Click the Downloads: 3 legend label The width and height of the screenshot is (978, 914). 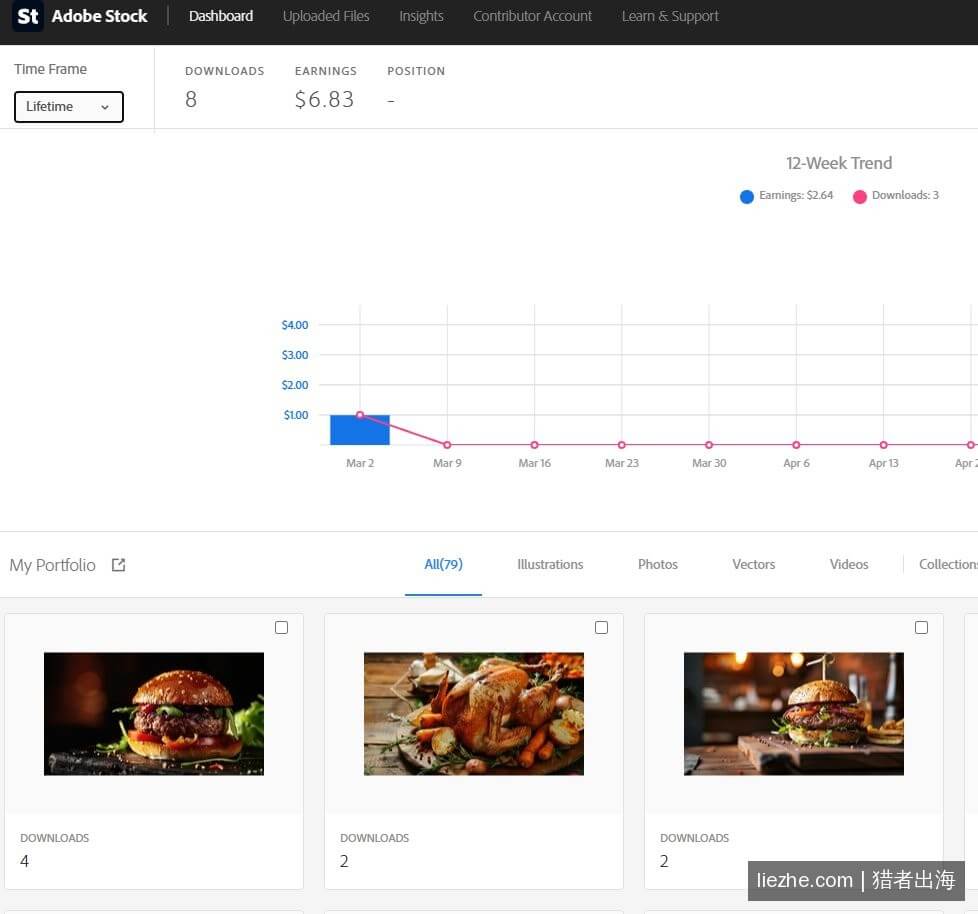pos(905,195)
